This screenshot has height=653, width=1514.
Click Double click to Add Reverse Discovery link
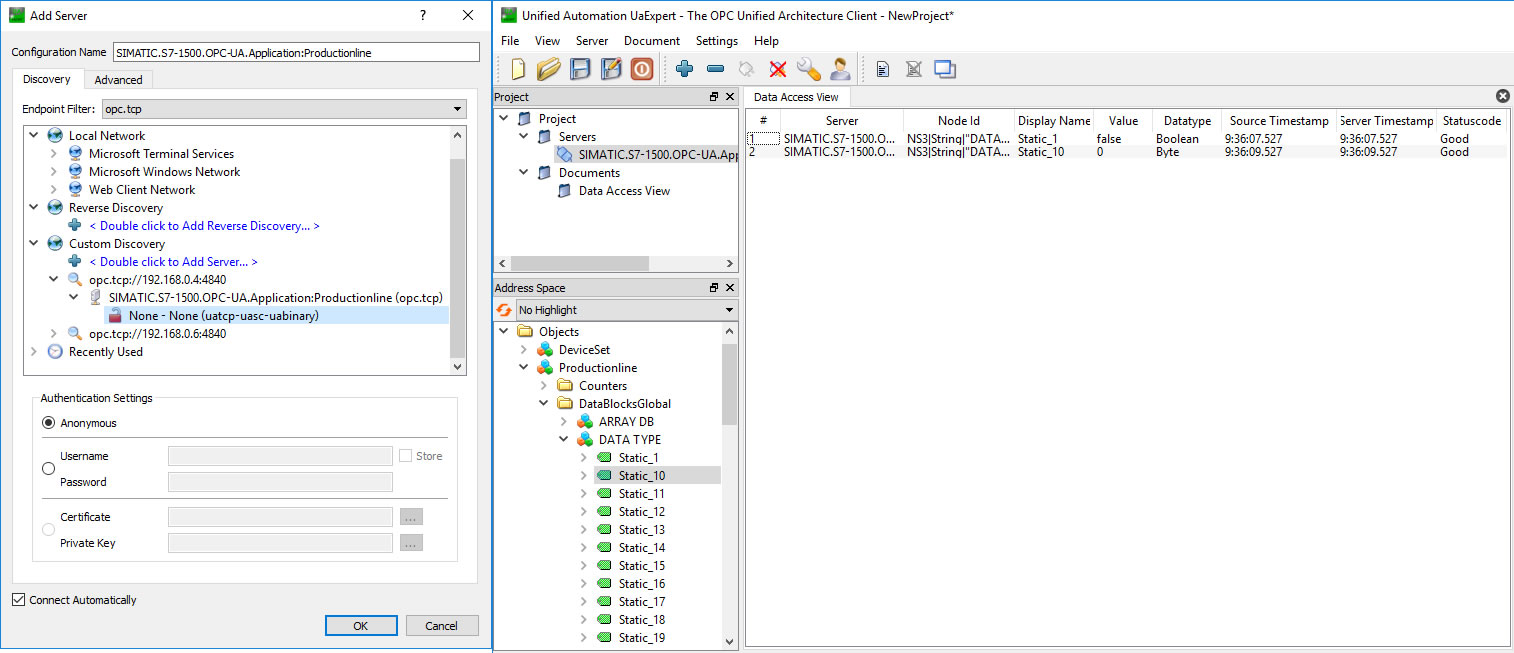[x=204, y=226]
